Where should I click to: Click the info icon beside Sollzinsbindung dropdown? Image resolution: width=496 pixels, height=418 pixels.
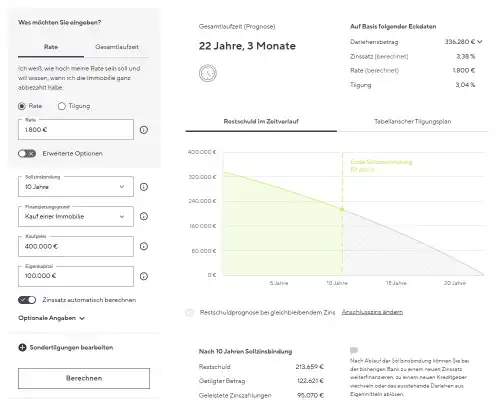(x=144, y=187)
